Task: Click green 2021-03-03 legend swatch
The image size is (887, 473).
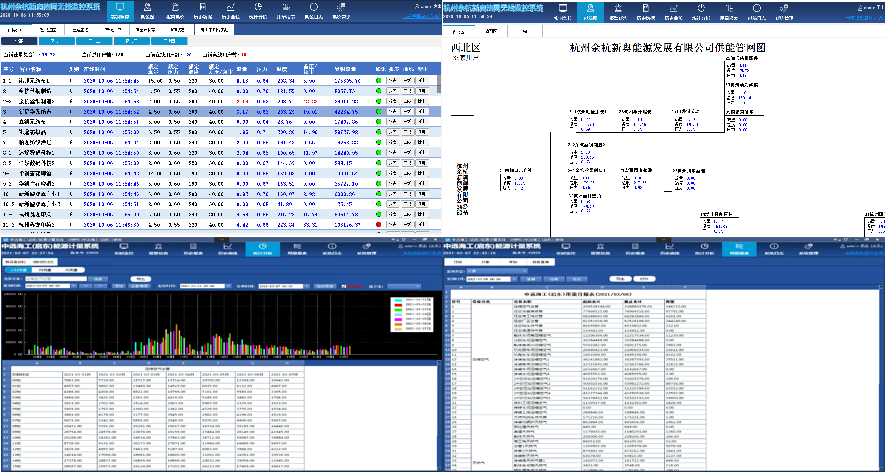Action: (x=398, y=309)
